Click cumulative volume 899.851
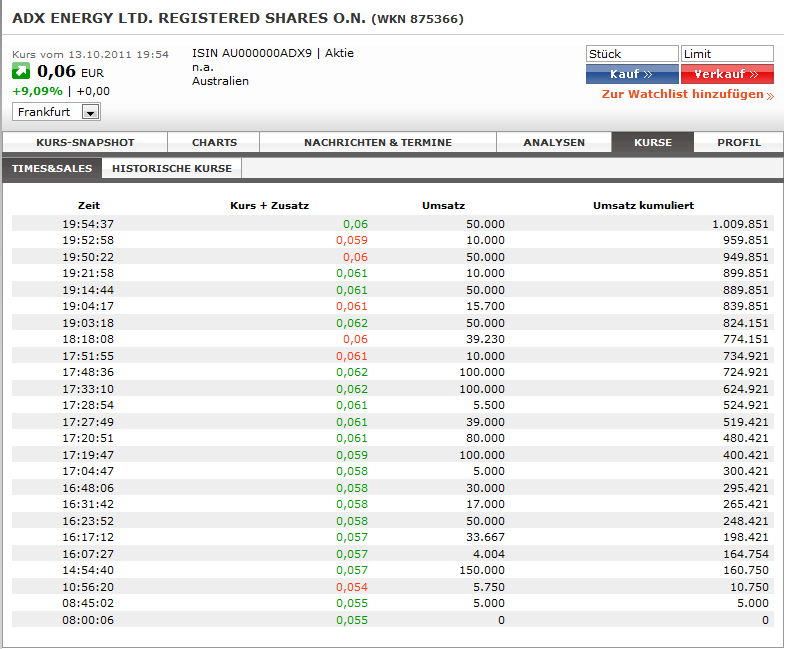 pos(745,274)
